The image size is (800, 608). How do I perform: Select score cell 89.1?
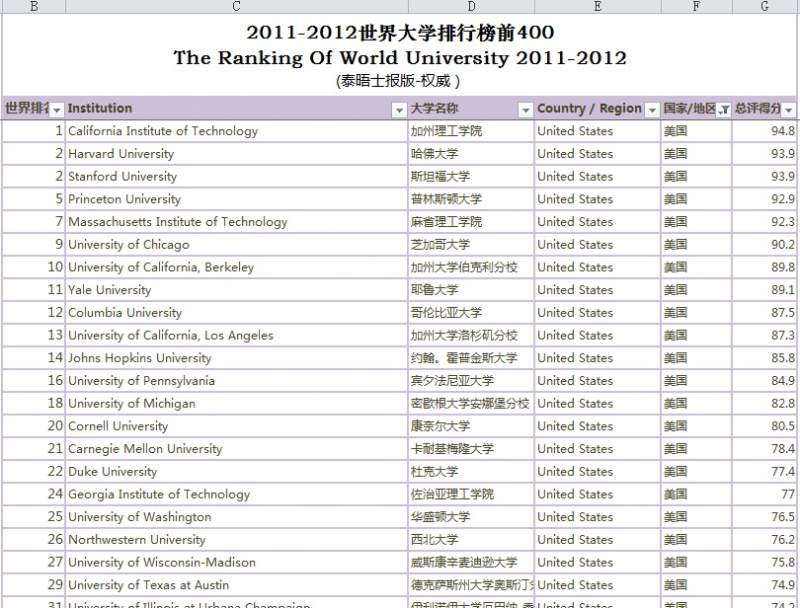point(765,290)
